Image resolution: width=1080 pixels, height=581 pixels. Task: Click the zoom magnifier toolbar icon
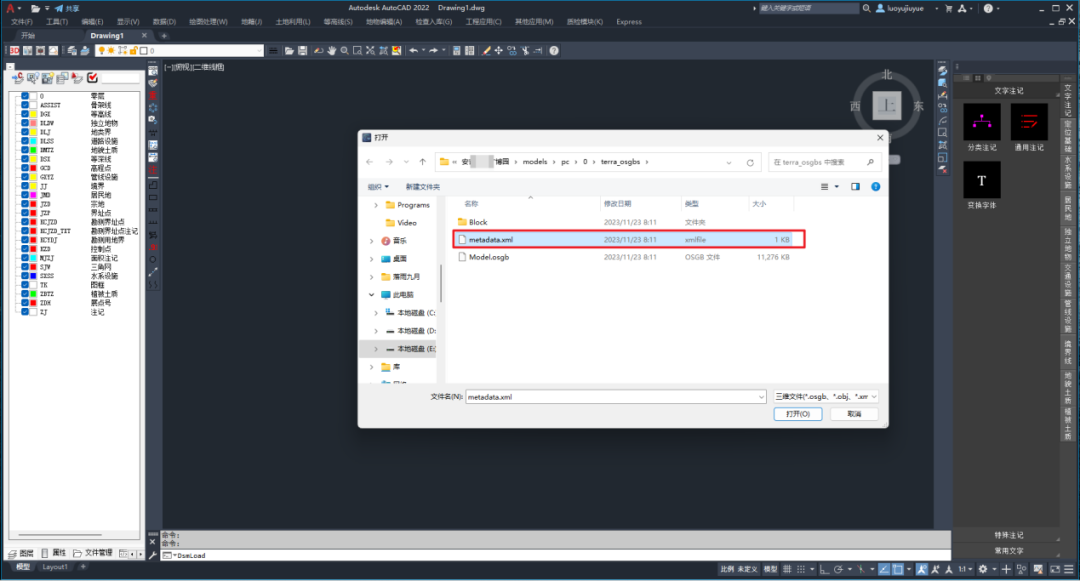point(344,51)
